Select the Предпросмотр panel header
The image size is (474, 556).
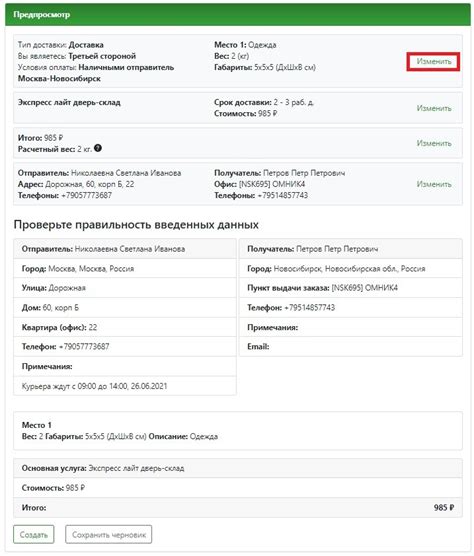[x=238, y=15]
